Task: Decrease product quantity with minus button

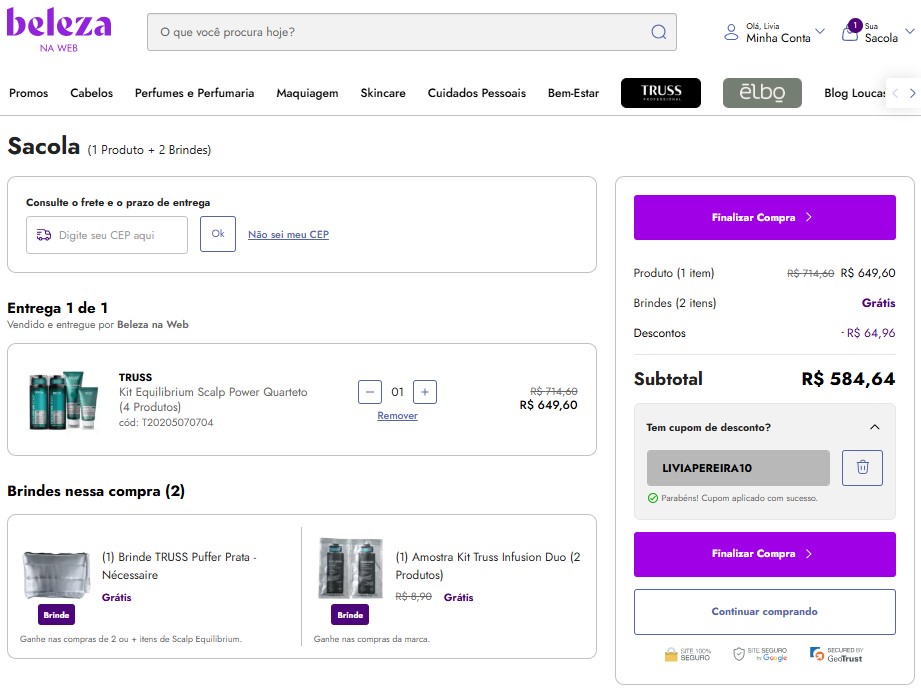Action: point(370,392)
